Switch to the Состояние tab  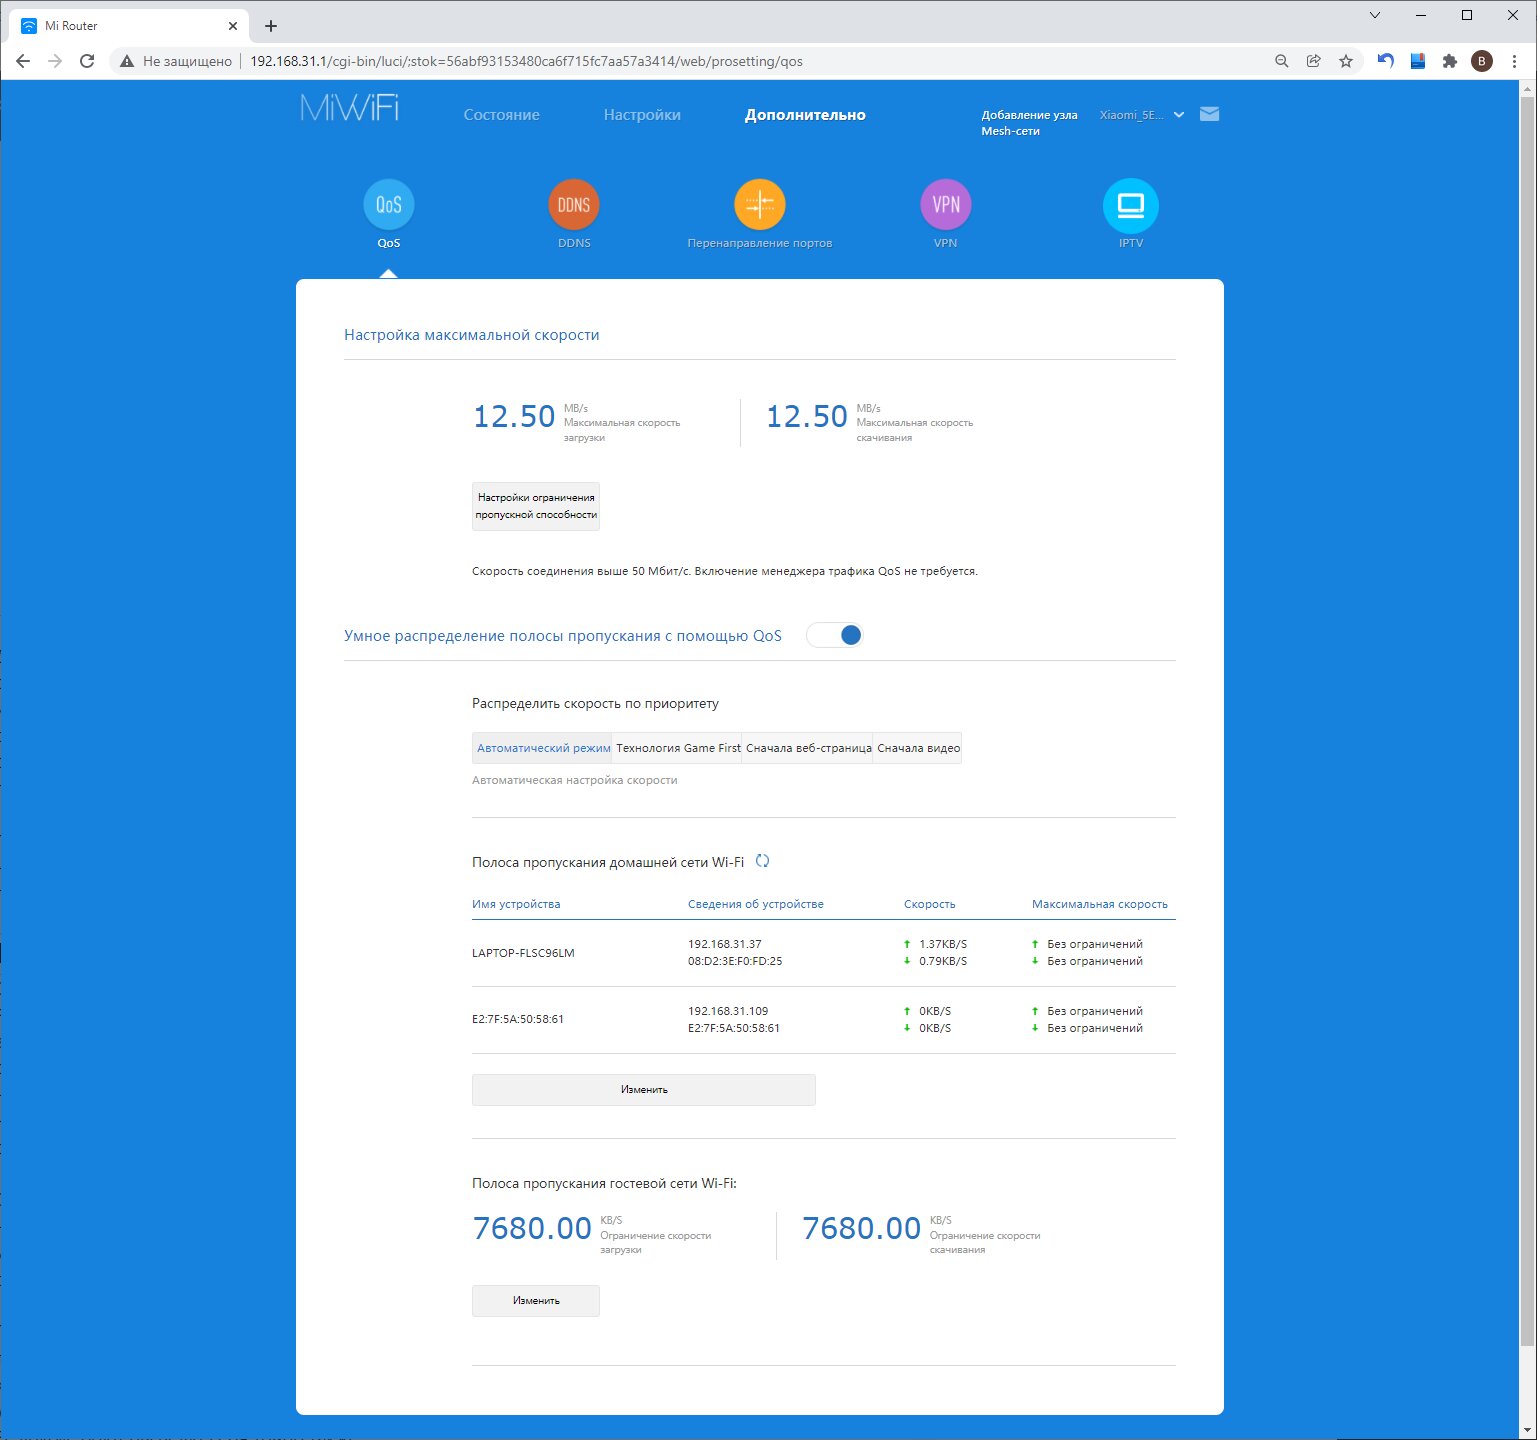(x=501, y=115)
